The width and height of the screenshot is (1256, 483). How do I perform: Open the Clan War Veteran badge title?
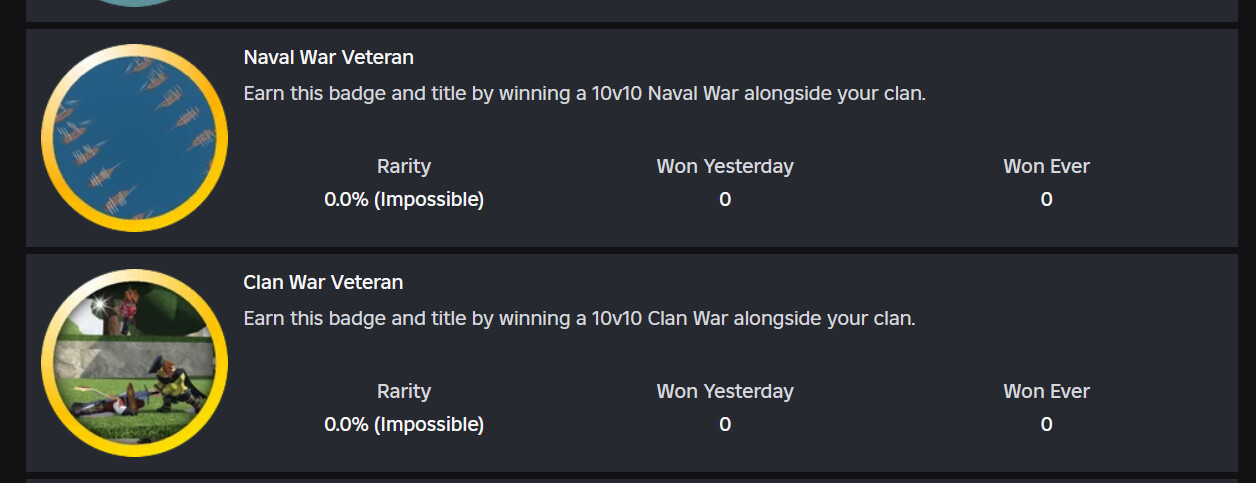(x=323, y=282)
